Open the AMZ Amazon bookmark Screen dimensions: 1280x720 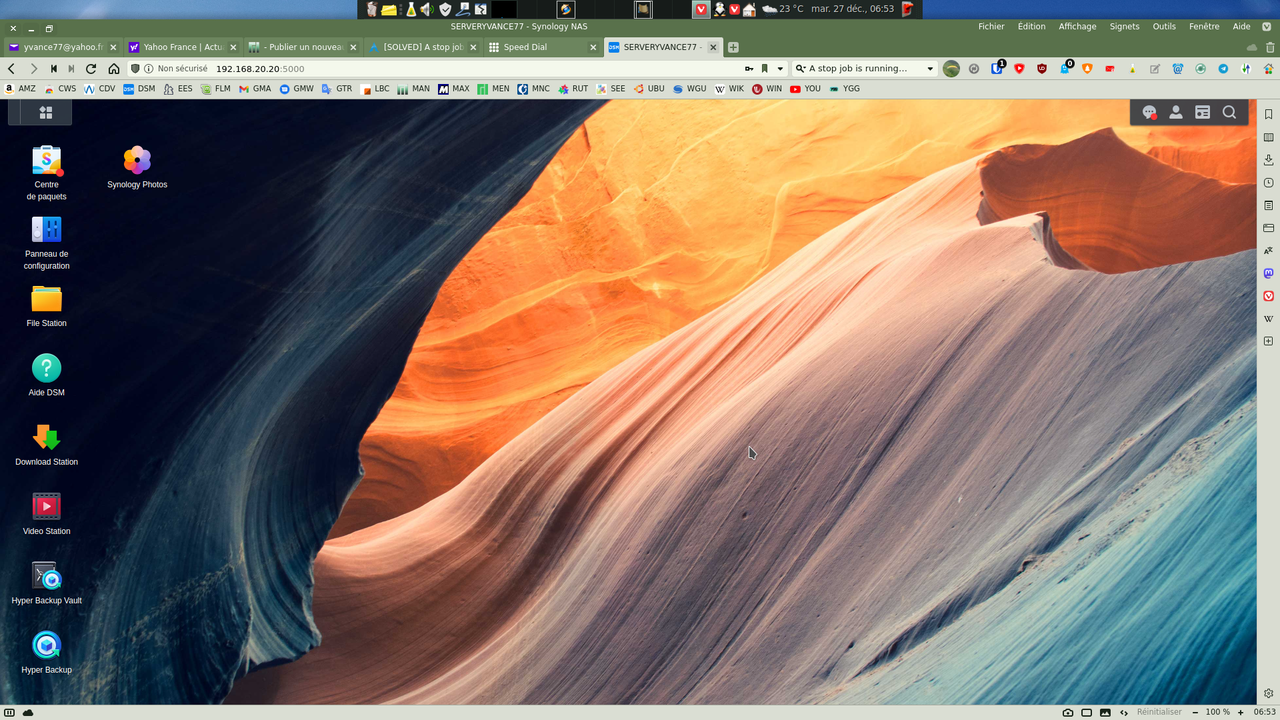pyautogui.click(x=20, y=89)
